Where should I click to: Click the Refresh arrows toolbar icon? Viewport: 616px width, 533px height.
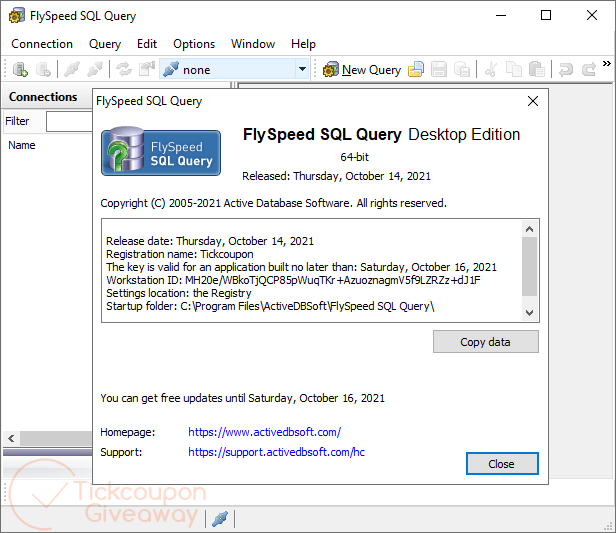124,70
